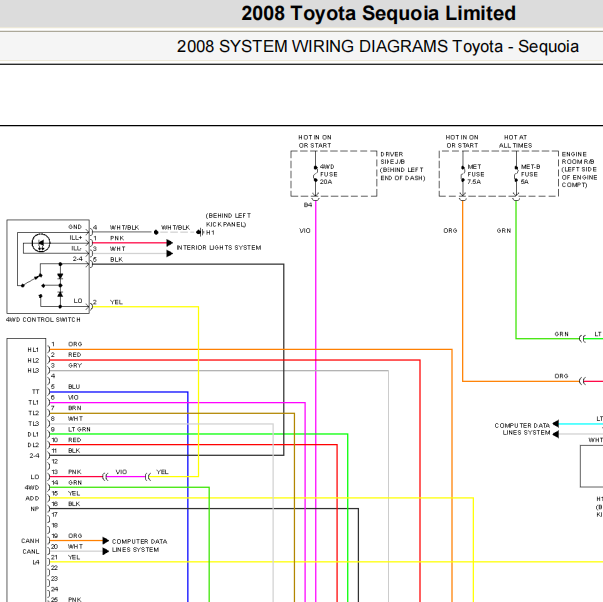Click the "ILL-" terminal in the 4WD switch
Viewport: 603px width, 602px height.
[x=76, y=248]
